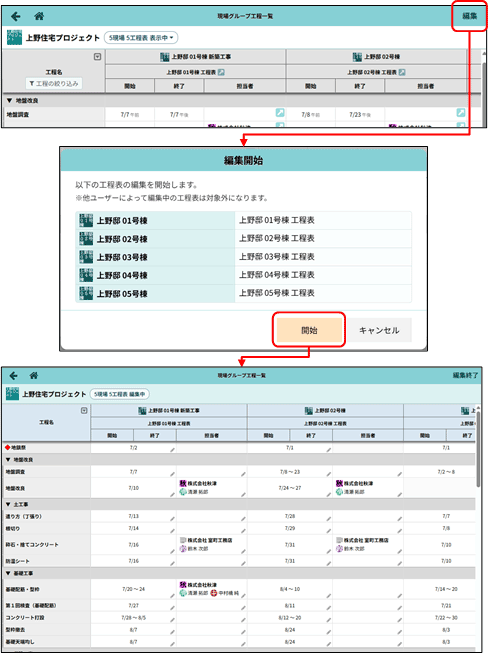Collapse the 土工事 section
The width and height of the screenshot is (488, 653).
[x=8, y=504]
